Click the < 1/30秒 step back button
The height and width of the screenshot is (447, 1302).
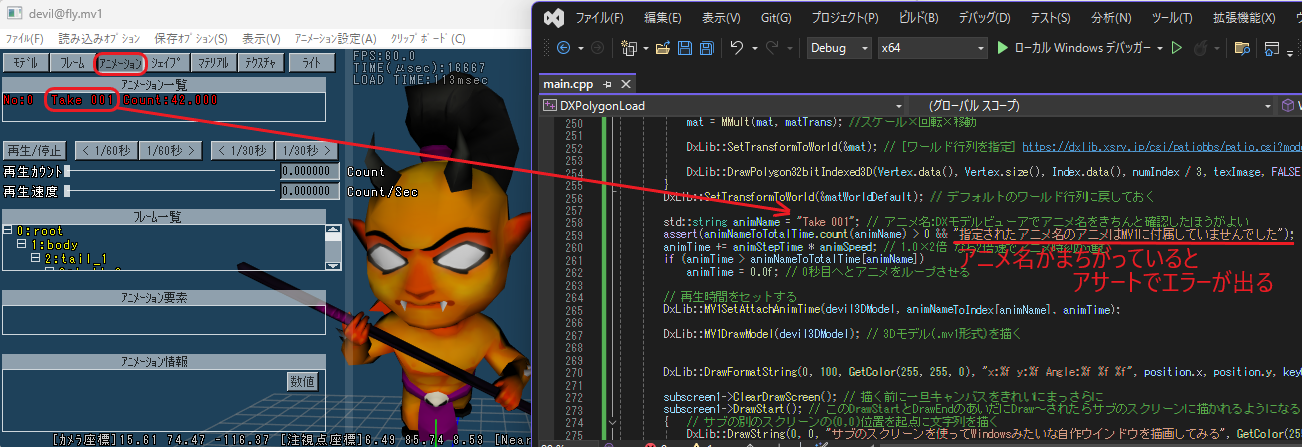(x=243, y=150)
